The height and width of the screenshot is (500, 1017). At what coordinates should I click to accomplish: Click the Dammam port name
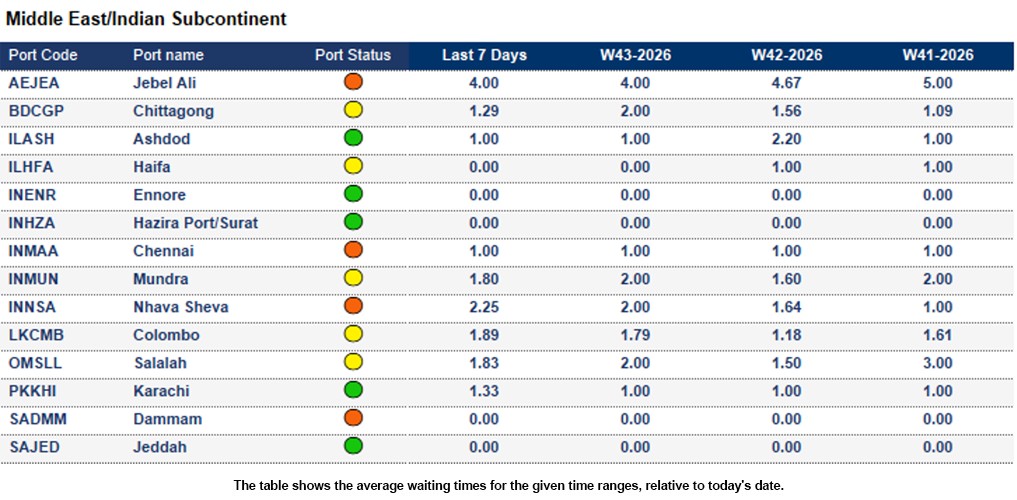point(167,419)
